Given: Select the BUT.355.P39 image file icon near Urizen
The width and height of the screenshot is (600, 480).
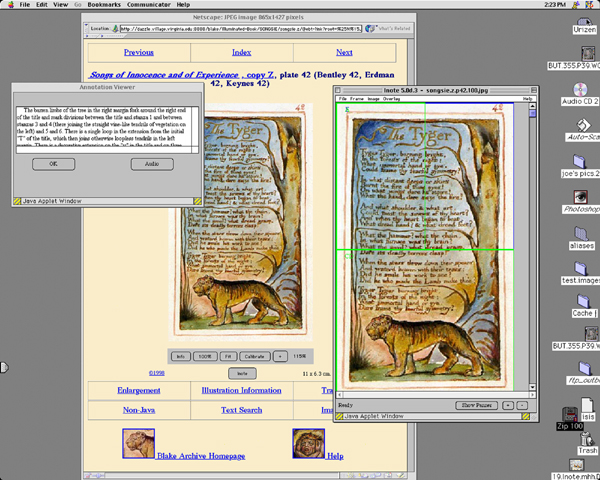Looking at the screenshot, I should 588,54.
